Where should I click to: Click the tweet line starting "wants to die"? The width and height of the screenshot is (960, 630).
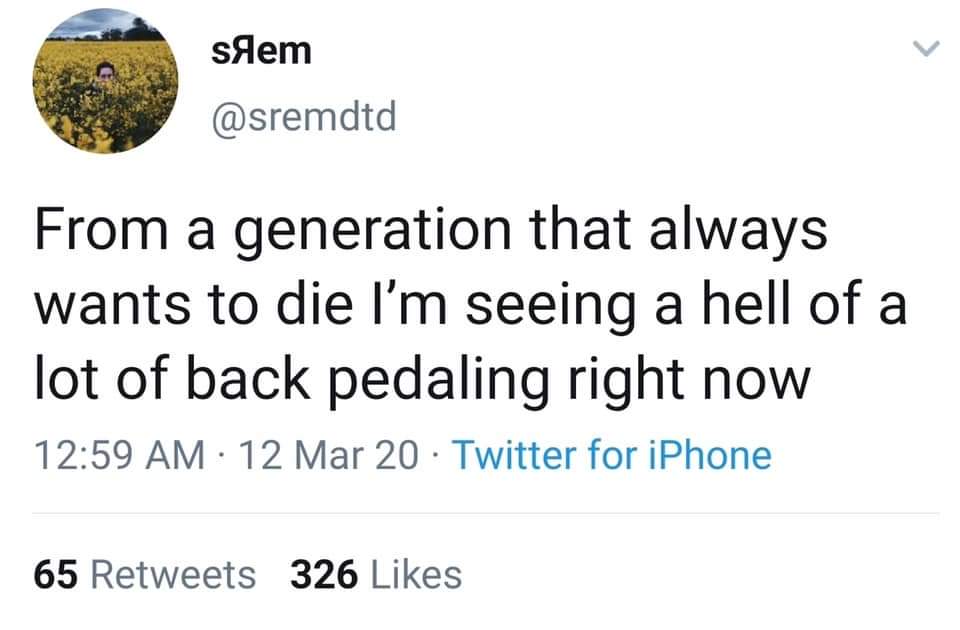point(470,305)
